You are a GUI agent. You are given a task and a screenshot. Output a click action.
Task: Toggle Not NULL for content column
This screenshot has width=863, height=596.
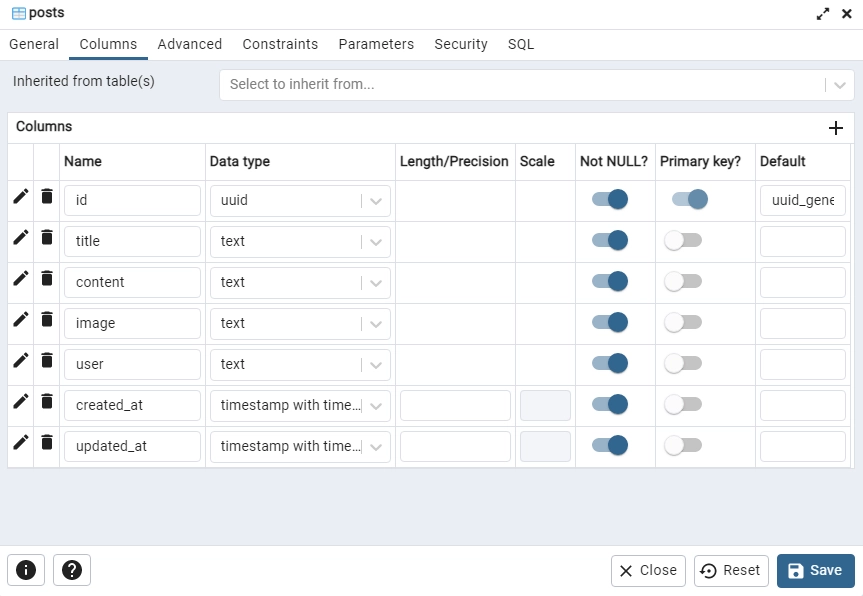pos(610,281)
